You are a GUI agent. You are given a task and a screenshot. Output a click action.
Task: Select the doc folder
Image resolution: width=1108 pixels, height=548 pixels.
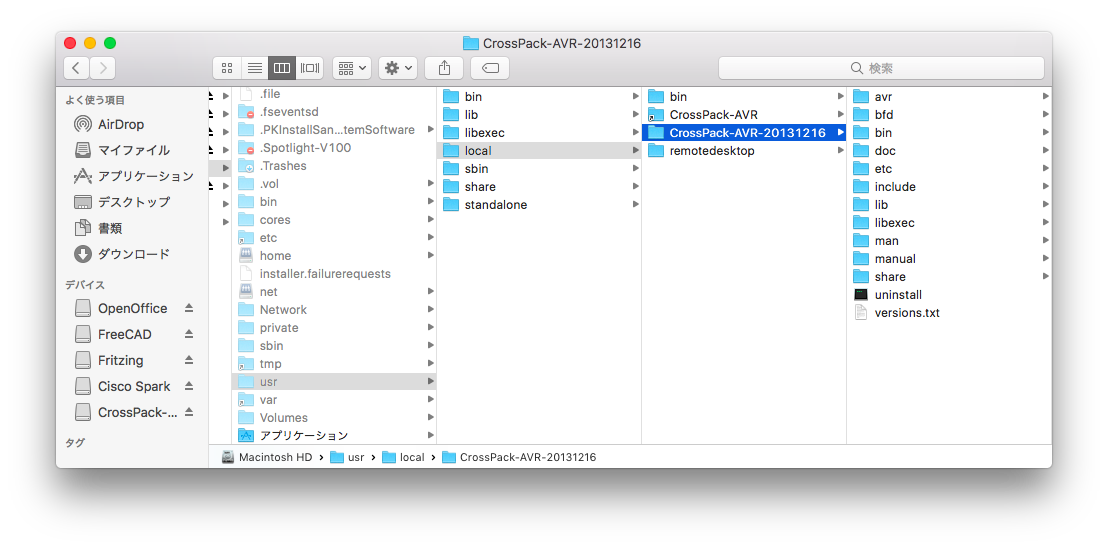[x=949, y=150]
